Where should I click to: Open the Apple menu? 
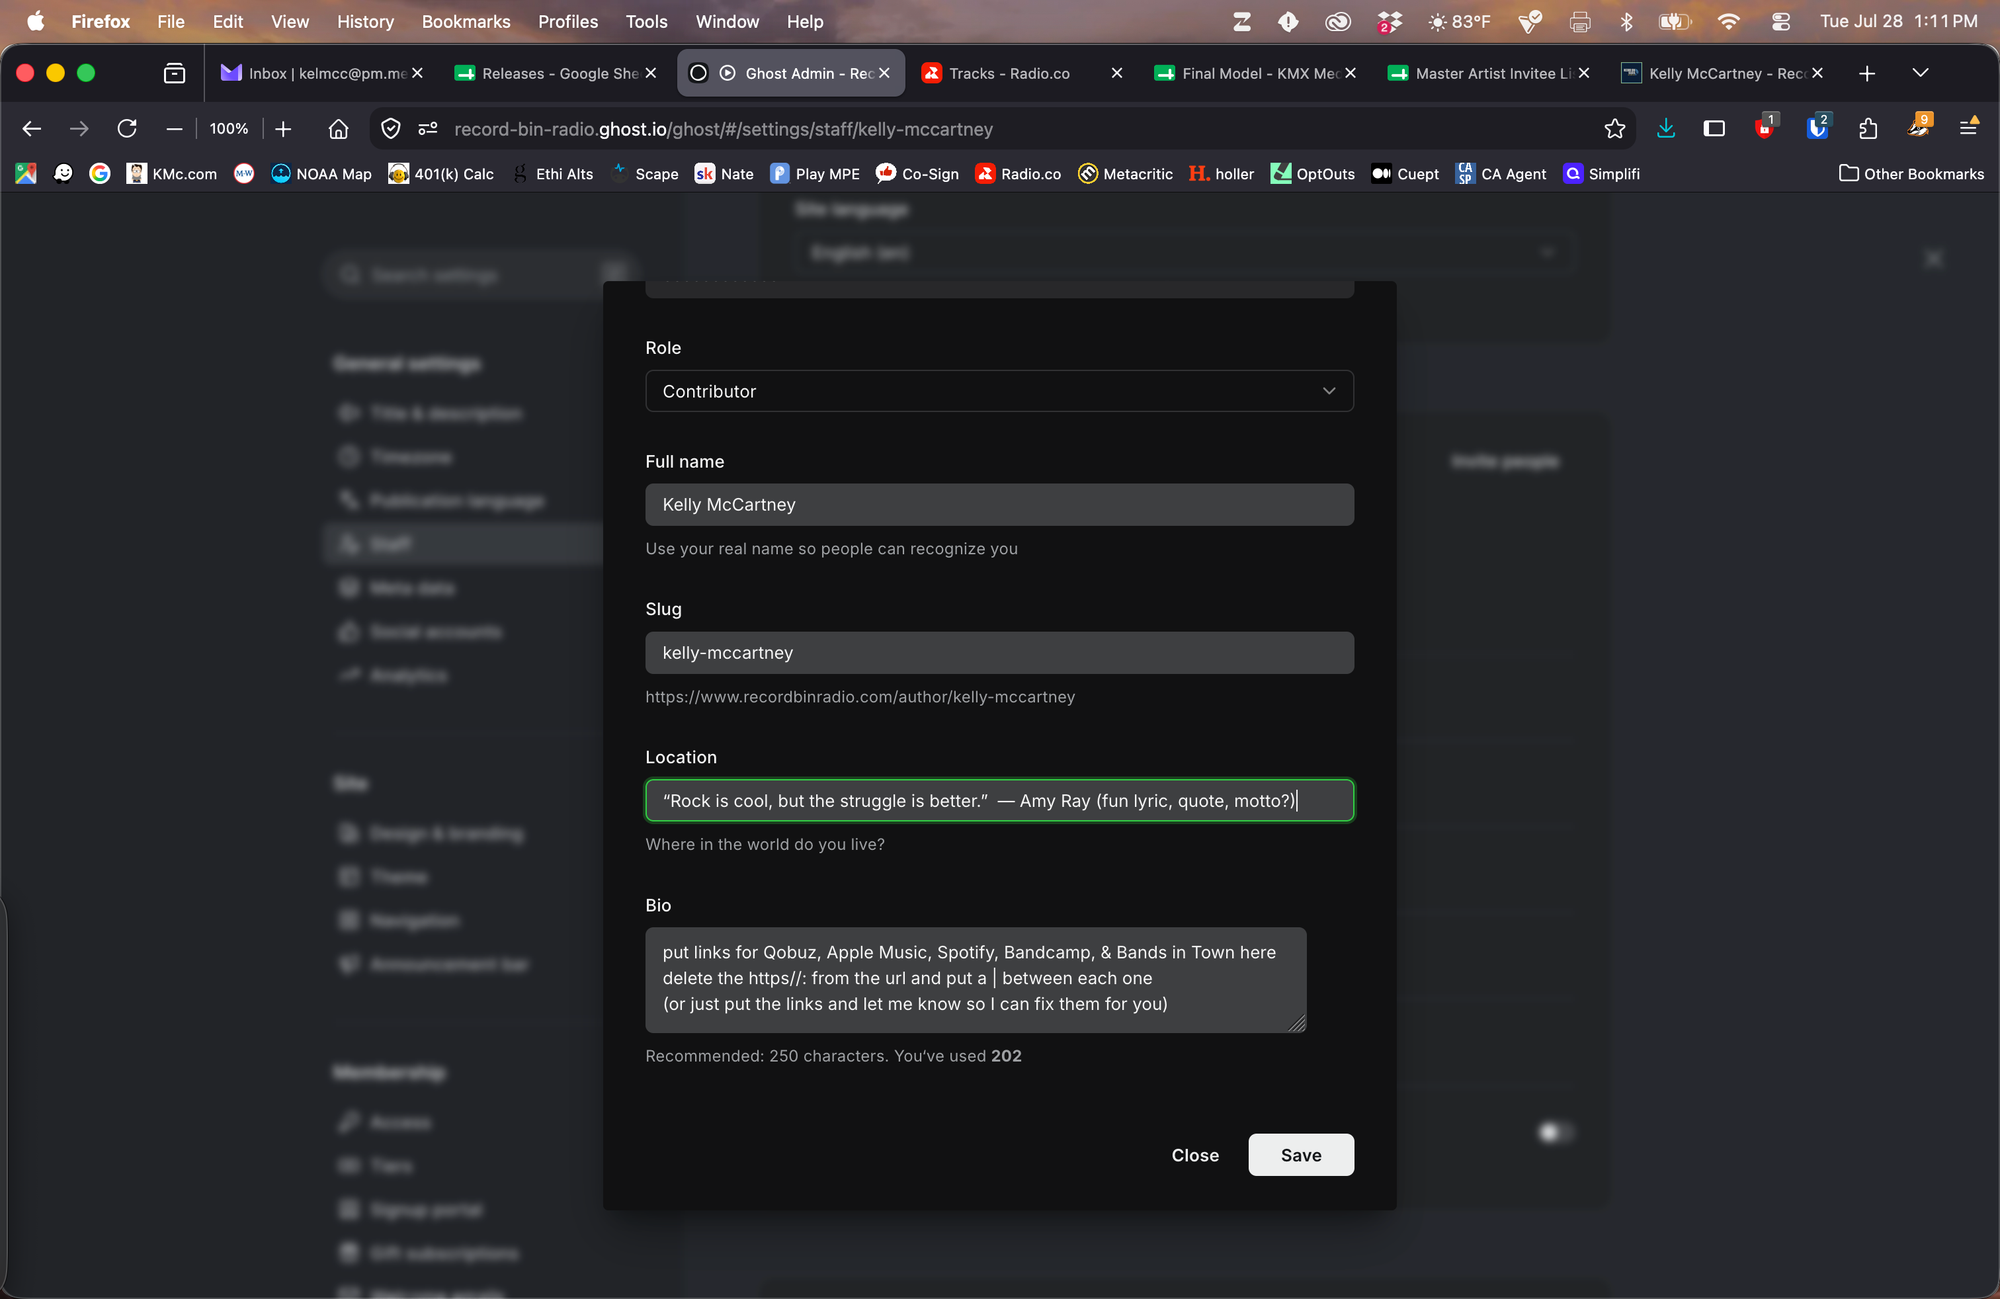(35, 21)
